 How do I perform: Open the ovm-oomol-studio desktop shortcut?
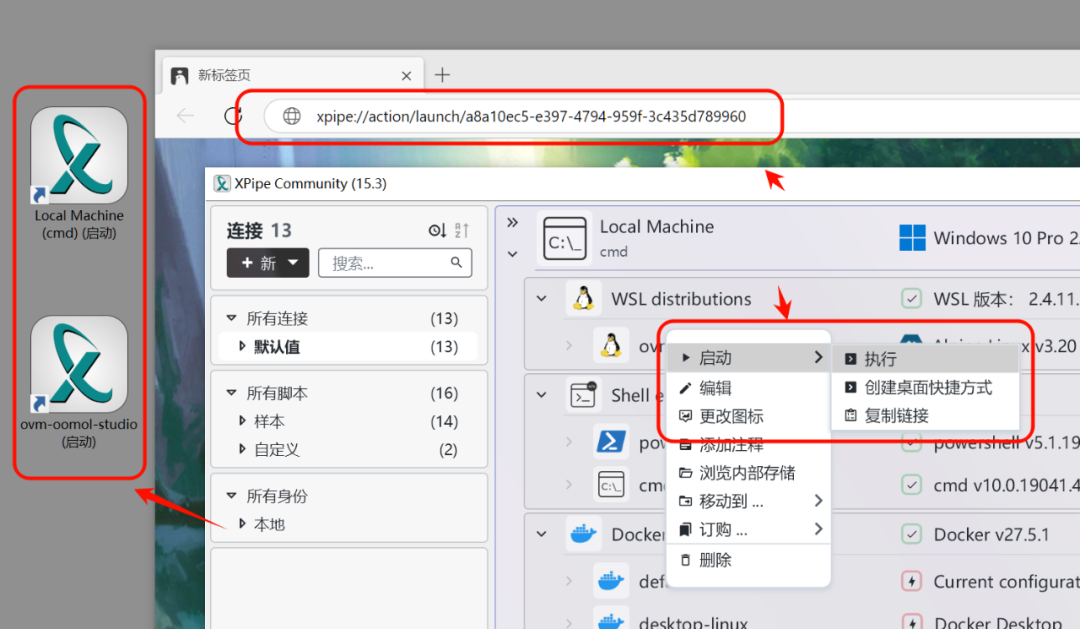[x=79, y=383]
